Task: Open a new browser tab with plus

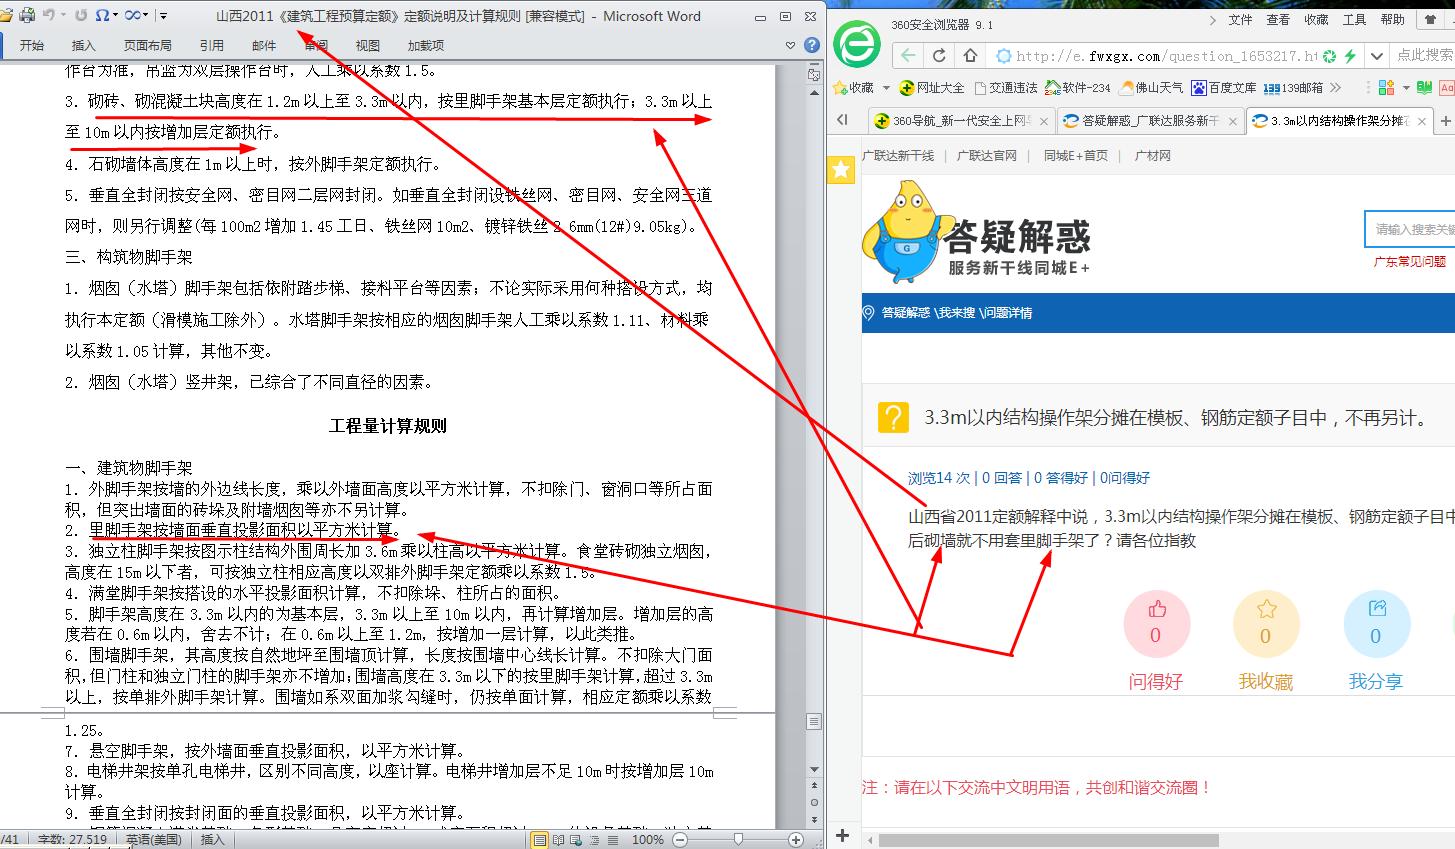Action: pyautogui.click(x=1444, y=122)
